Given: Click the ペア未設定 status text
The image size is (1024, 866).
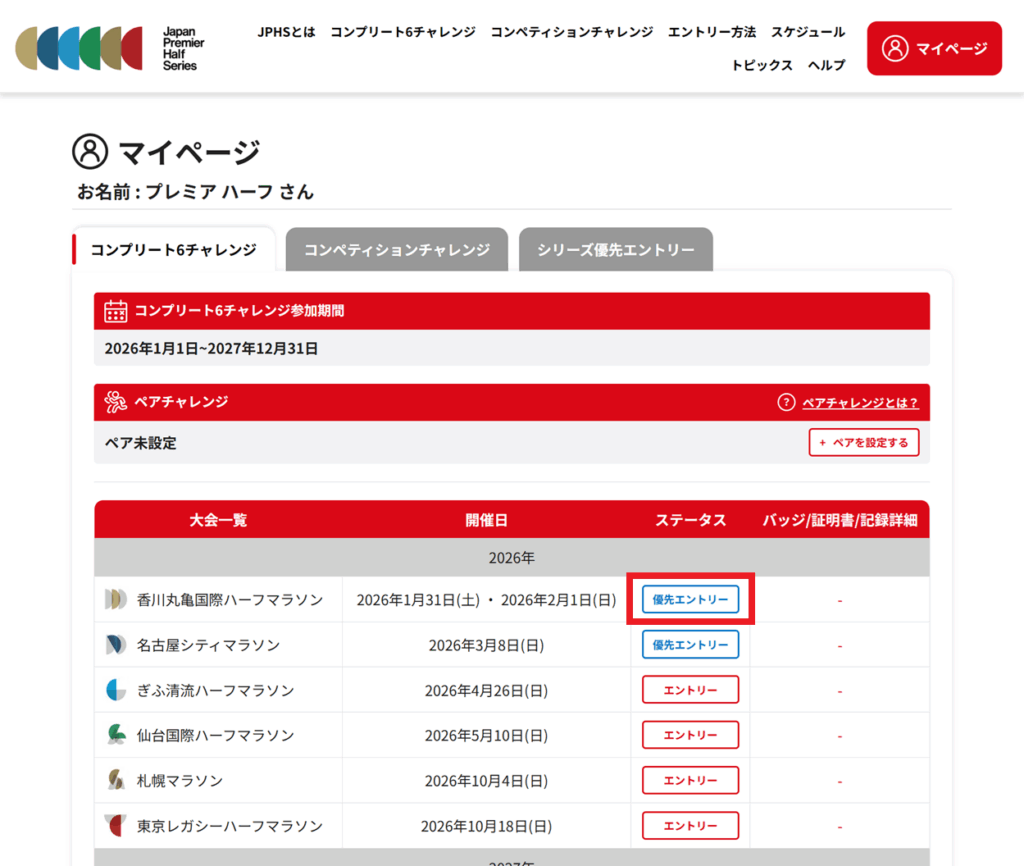Looking at the screenshot, I should click(x=140, y=443).
